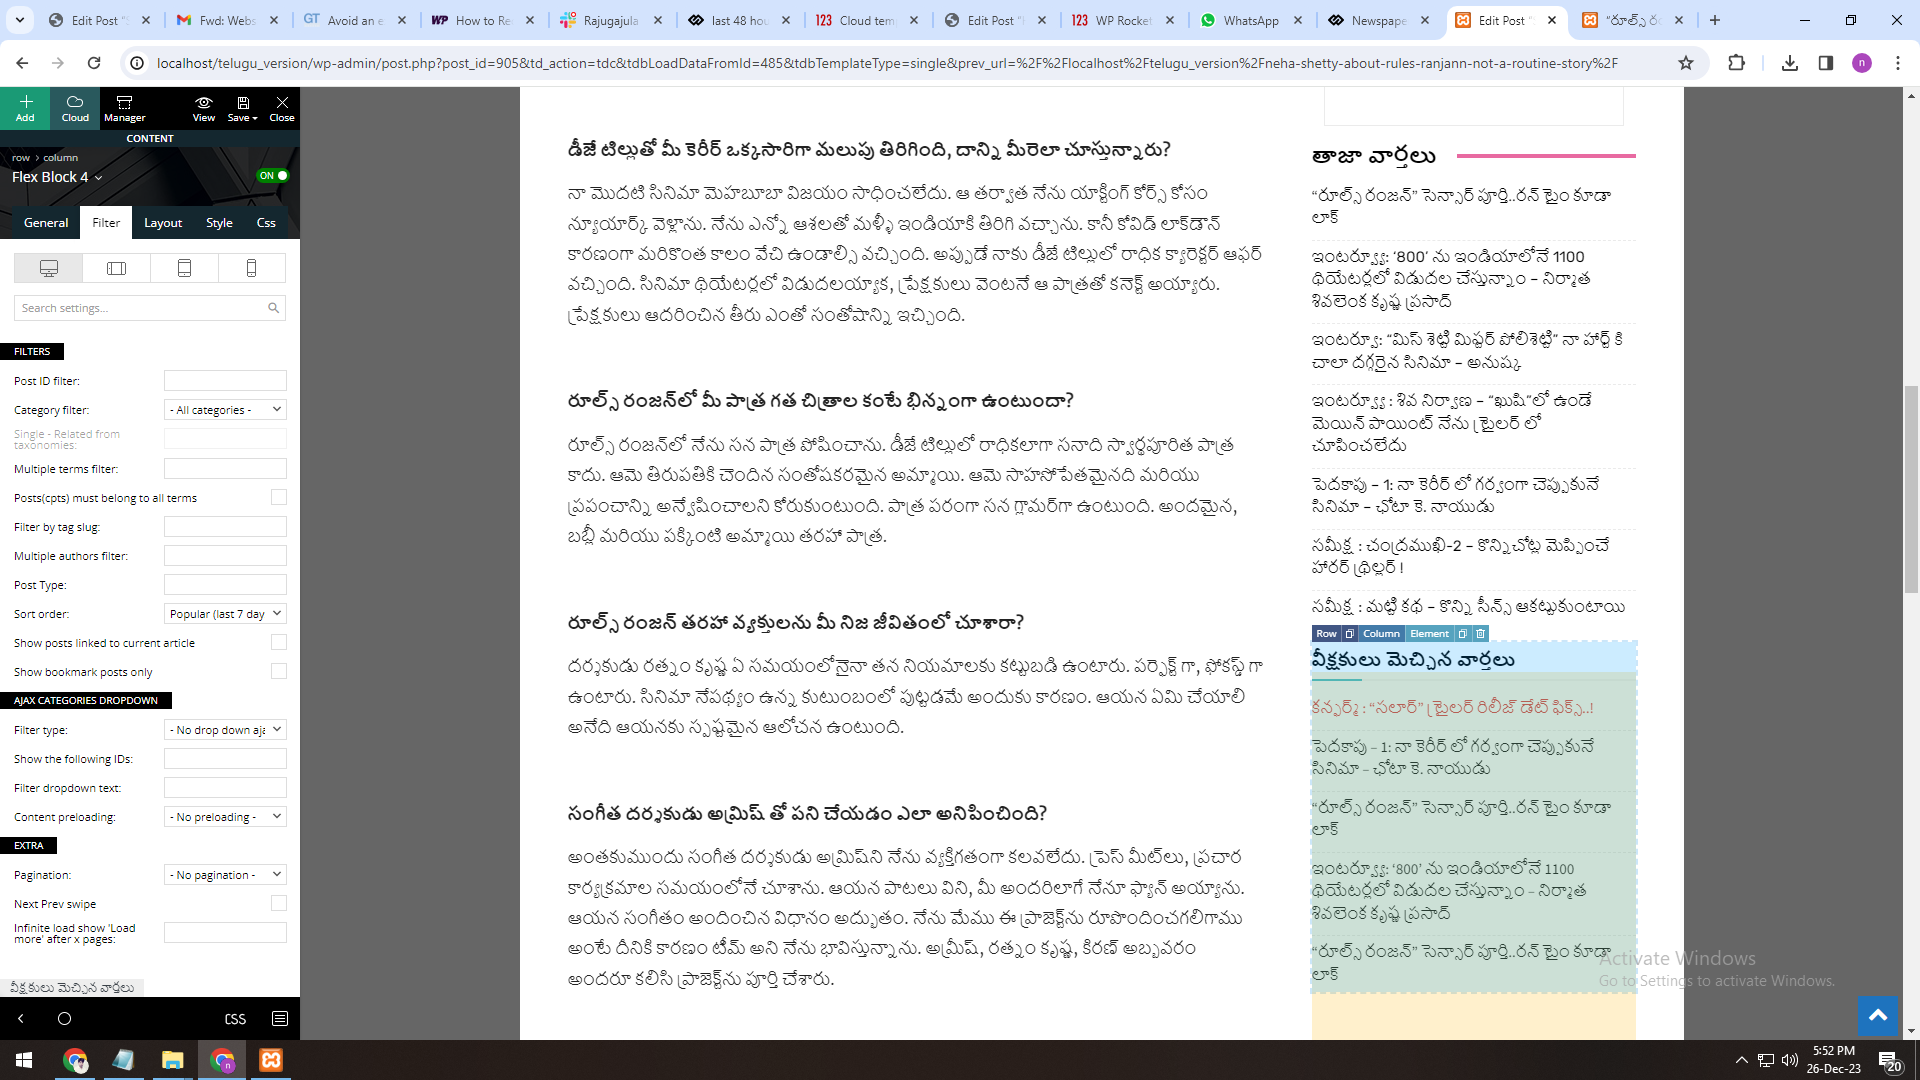This screenshot has width=1920, height=1080.
Task: Click the circle icon in panel footer
Action: point(65,1019)
